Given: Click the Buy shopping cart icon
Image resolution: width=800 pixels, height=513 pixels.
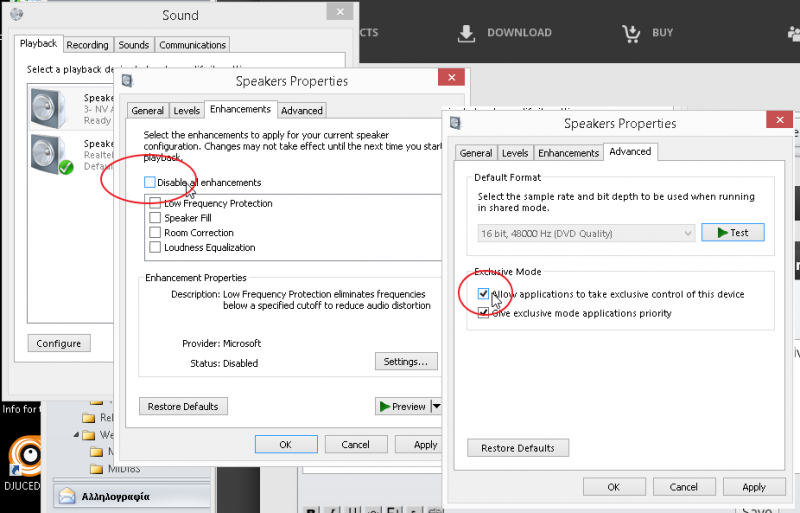Looking at the screenshot, I should point(631,33).
